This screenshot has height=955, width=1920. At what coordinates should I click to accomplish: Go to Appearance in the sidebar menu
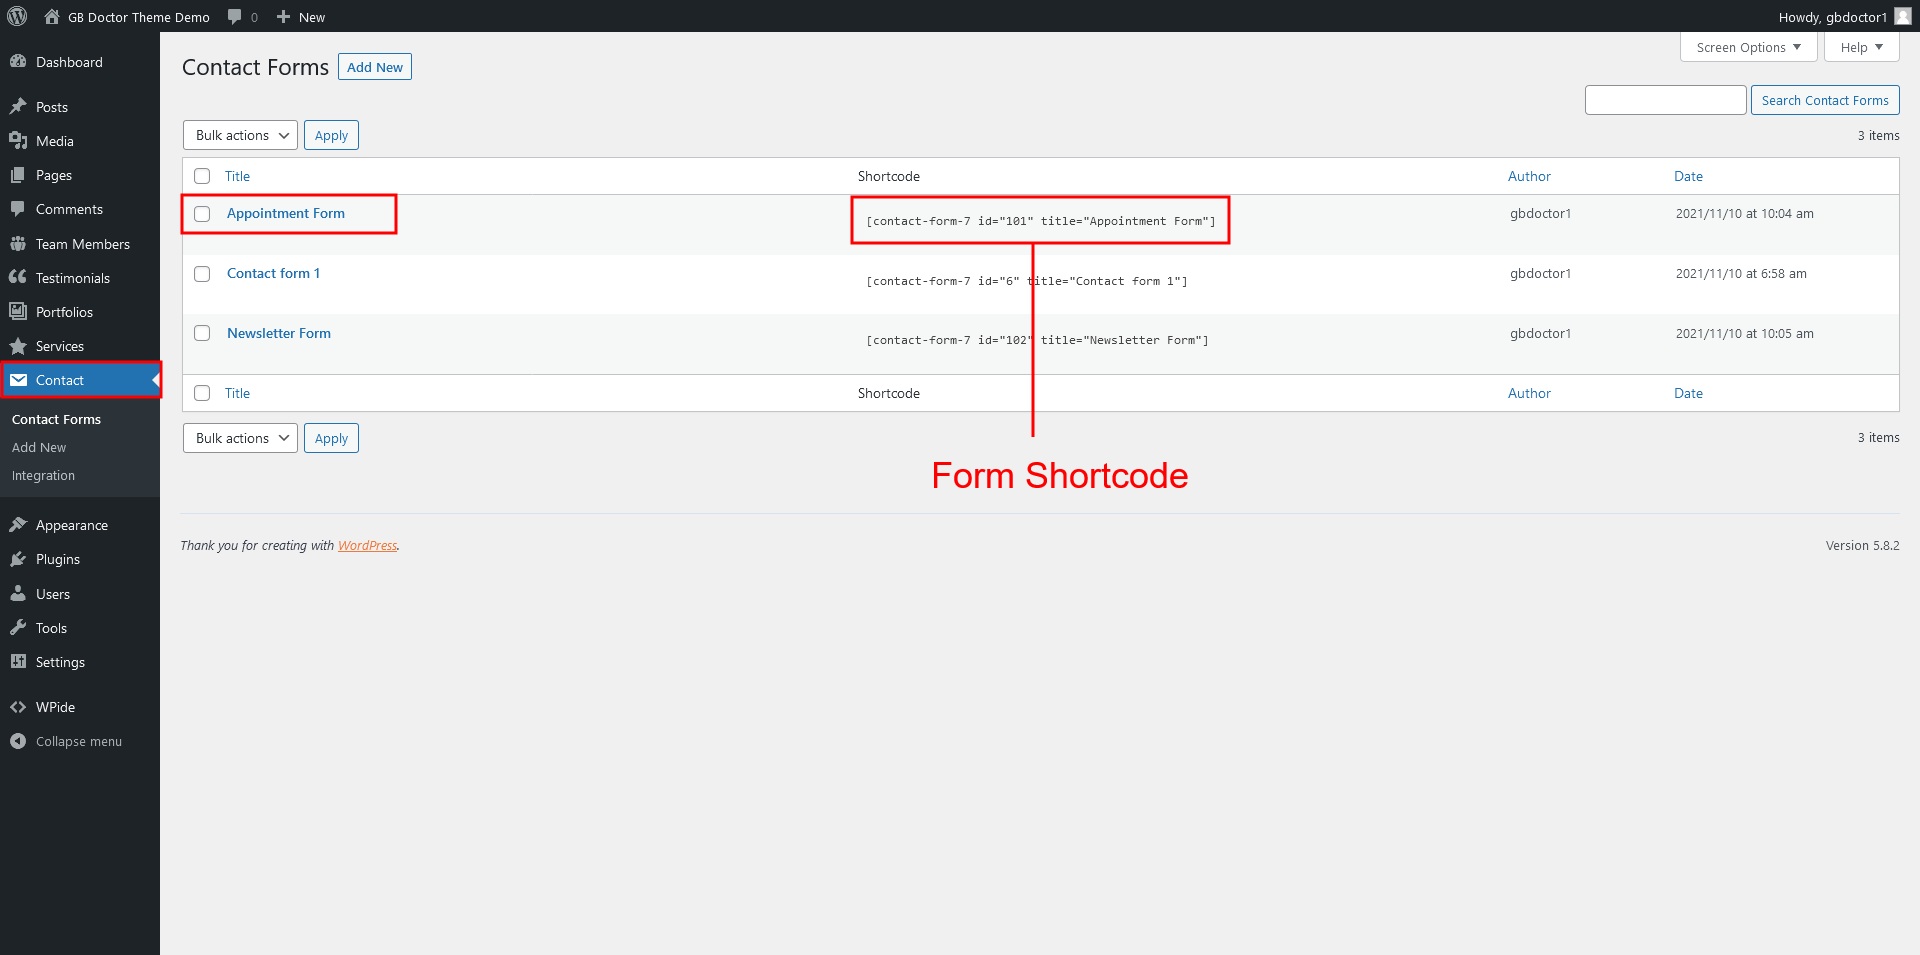coord(71,525)
